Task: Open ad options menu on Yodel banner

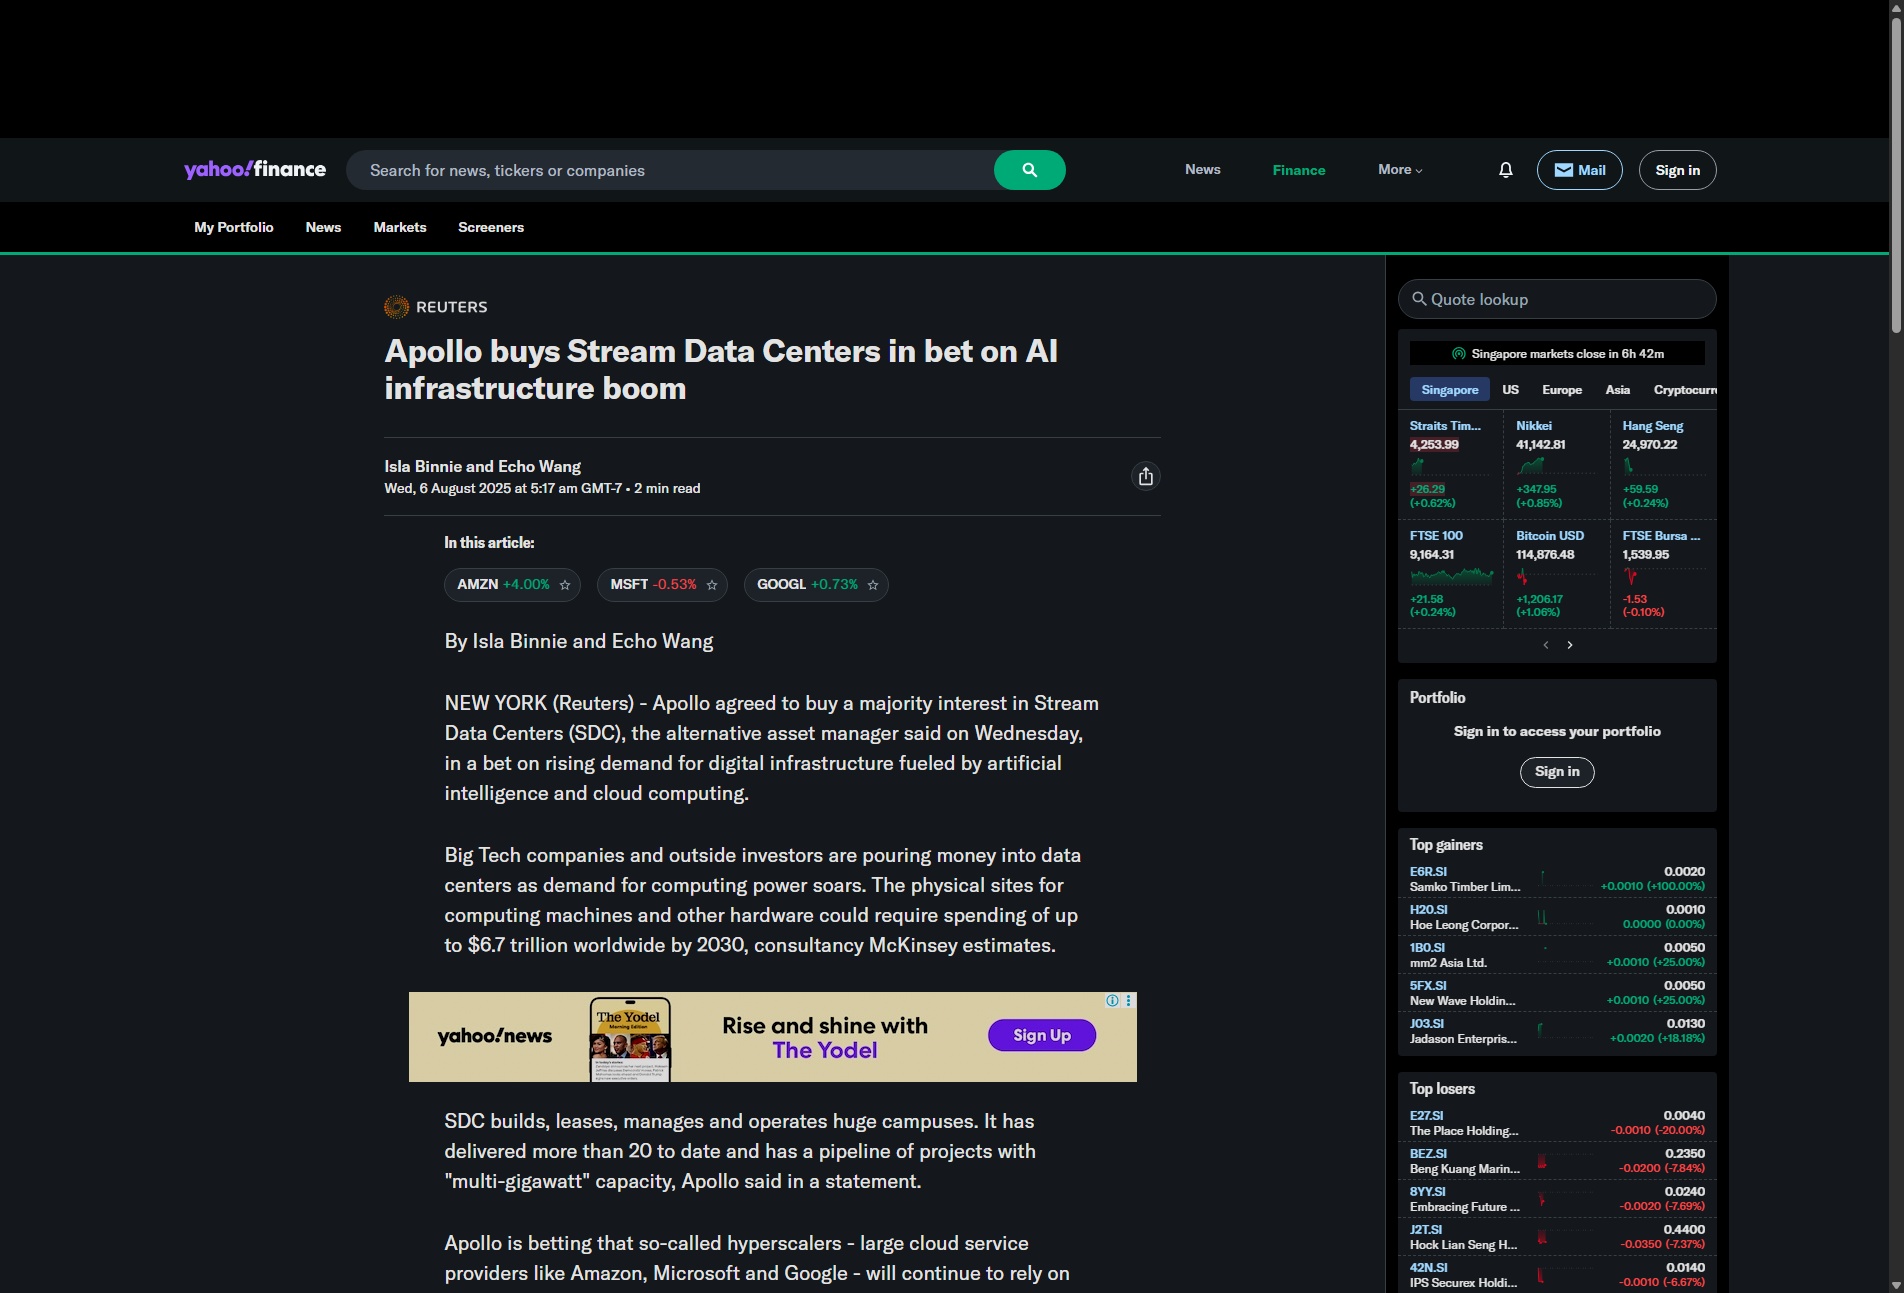Action: pos(1129,1000)
